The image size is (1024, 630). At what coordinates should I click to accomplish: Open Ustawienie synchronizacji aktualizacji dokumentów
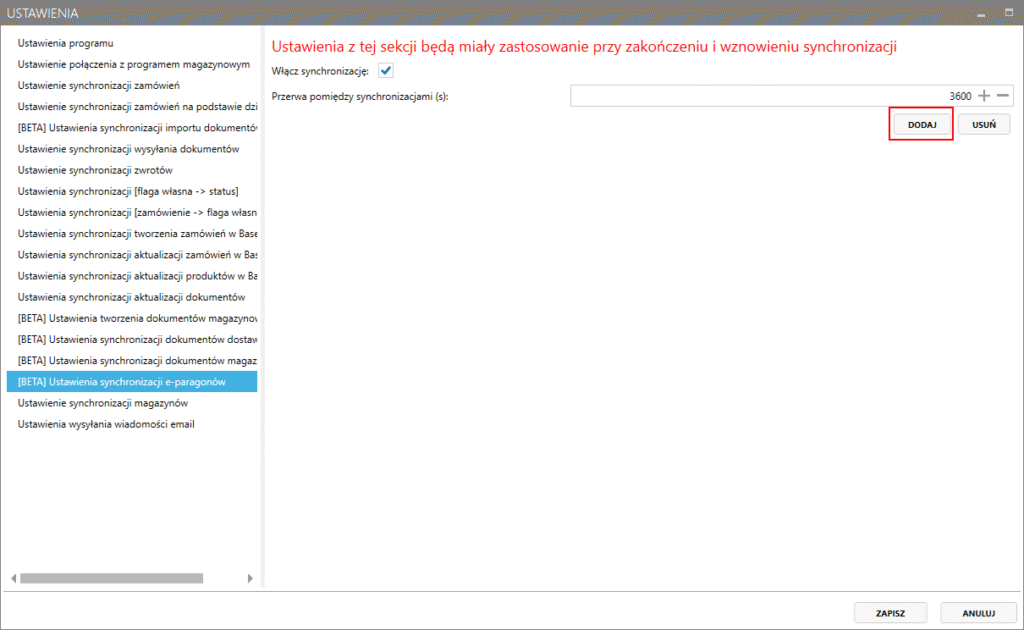131,297
